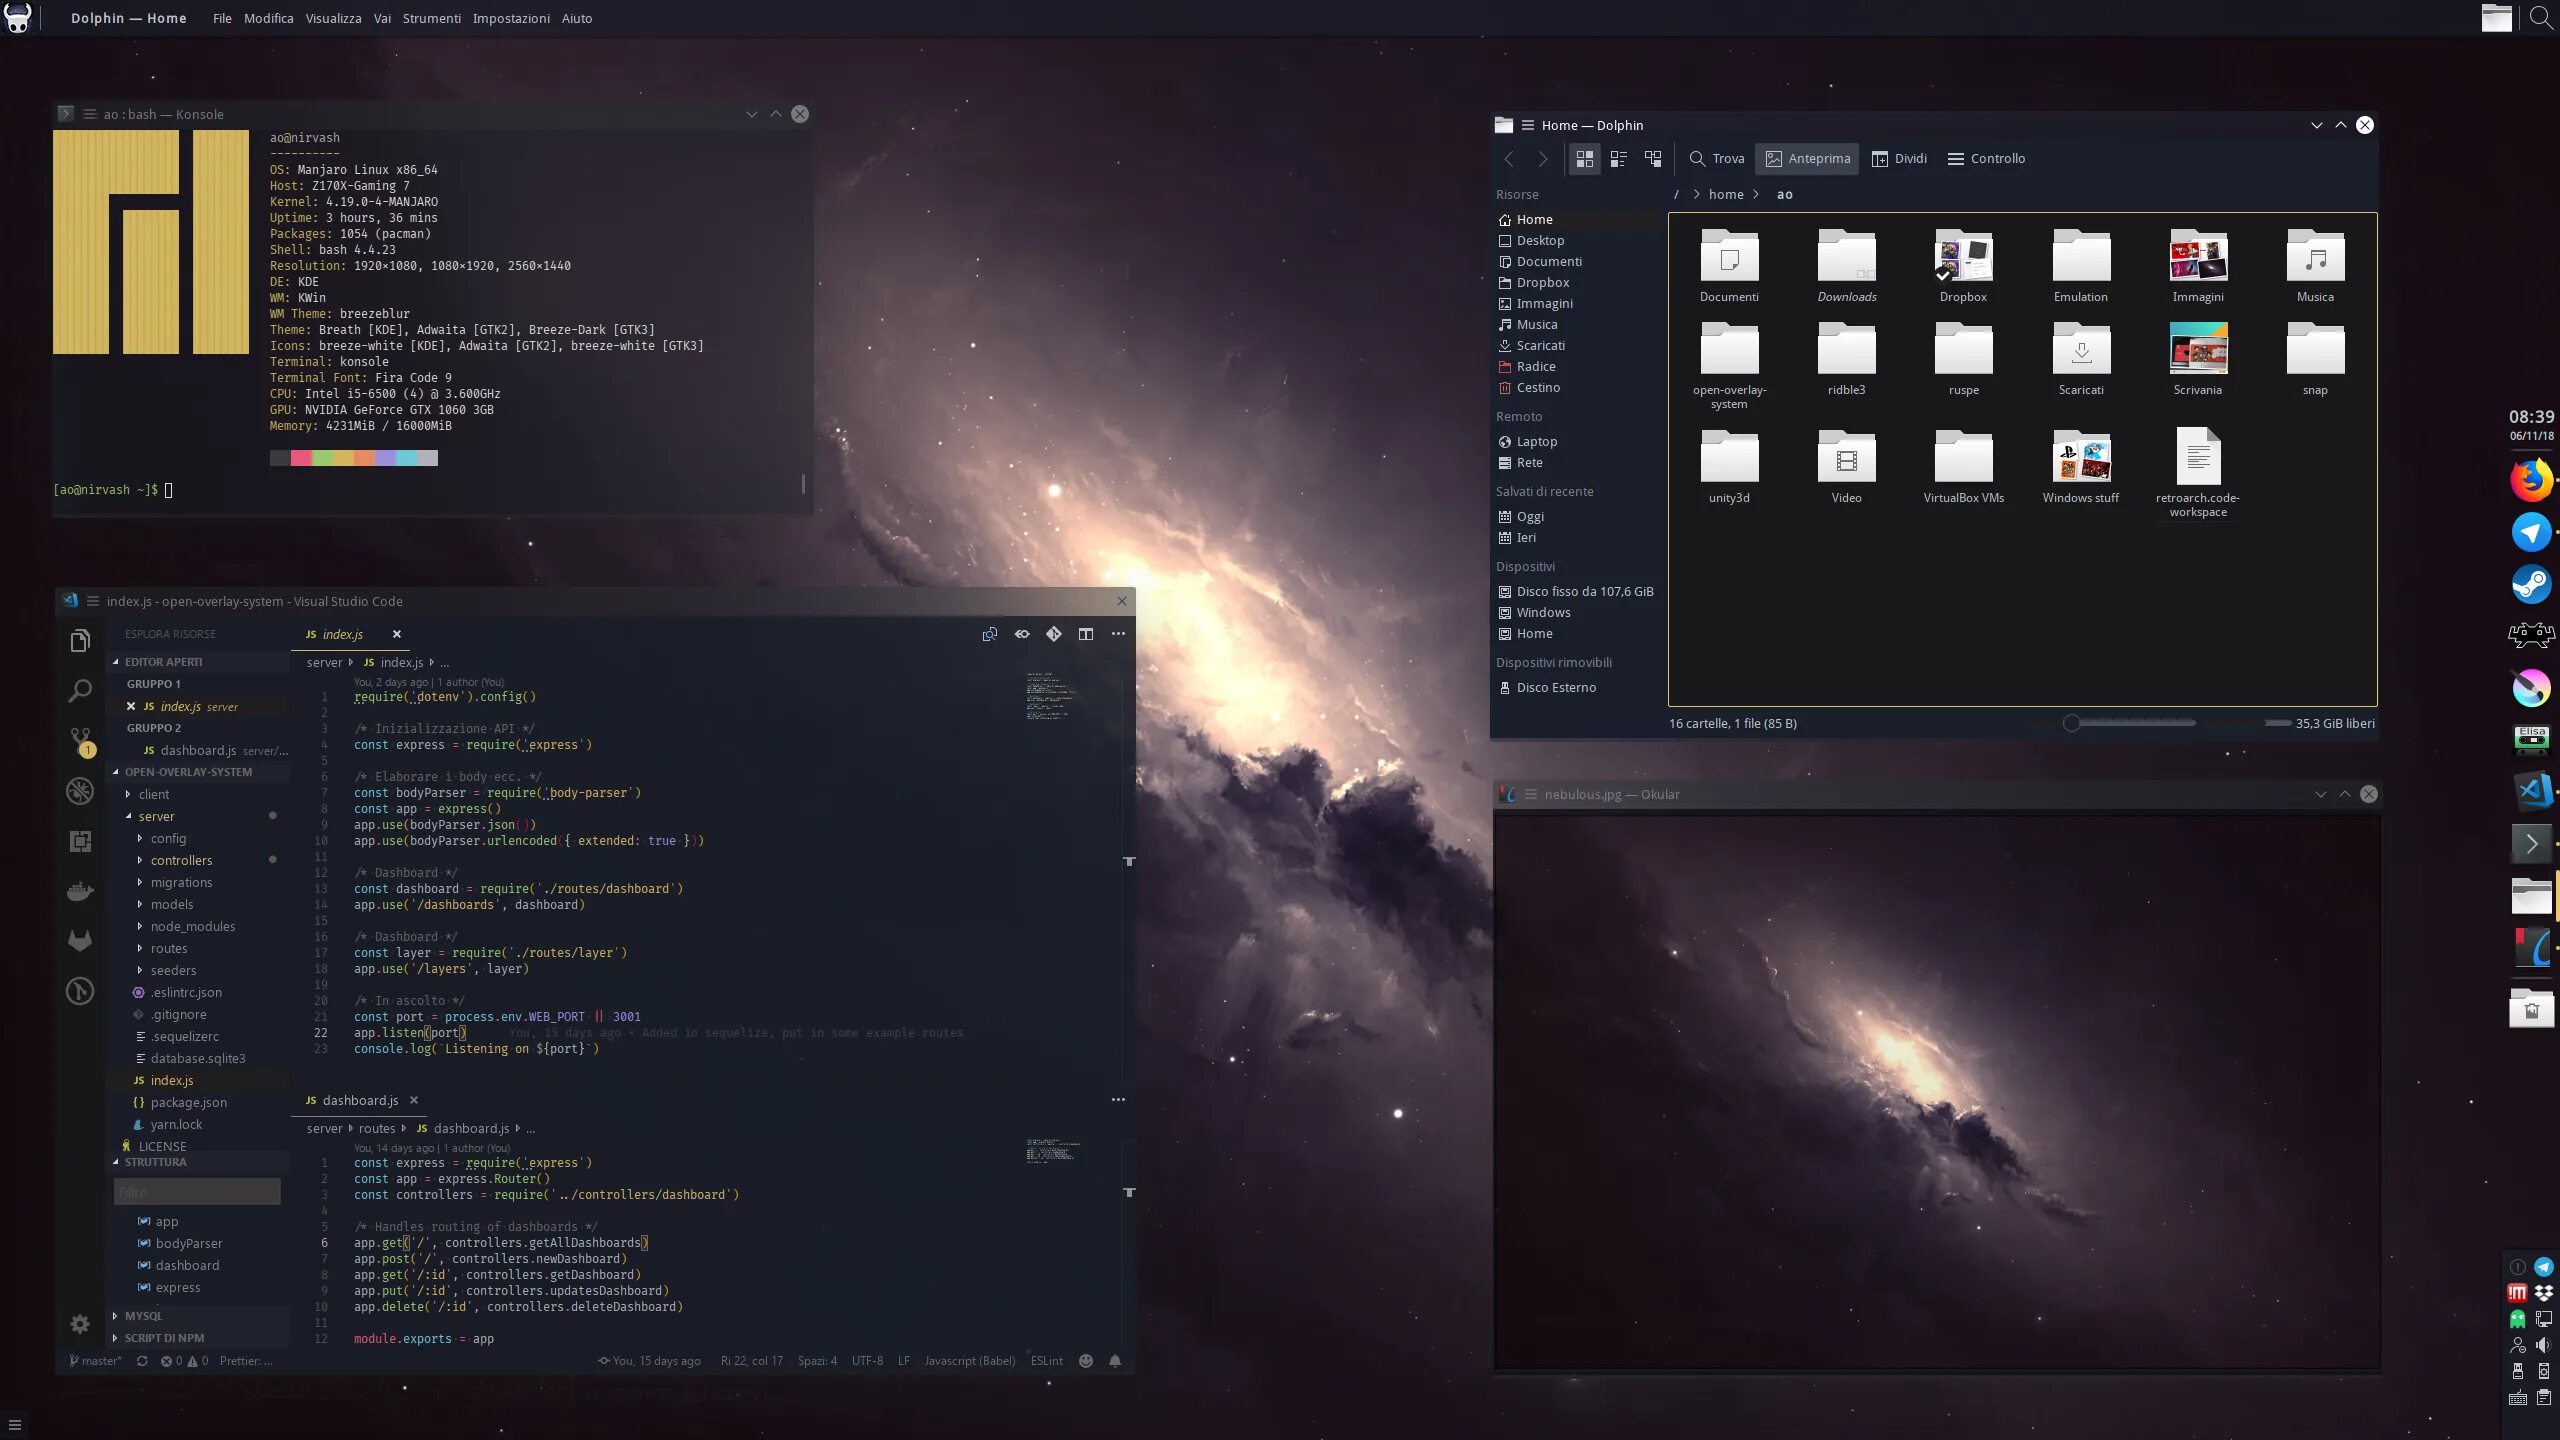Image resolution: width=2560 pixels, height=1440 pixels.
Task: Switch Dolphin to icons view mode
Action: pos(1585,159)
